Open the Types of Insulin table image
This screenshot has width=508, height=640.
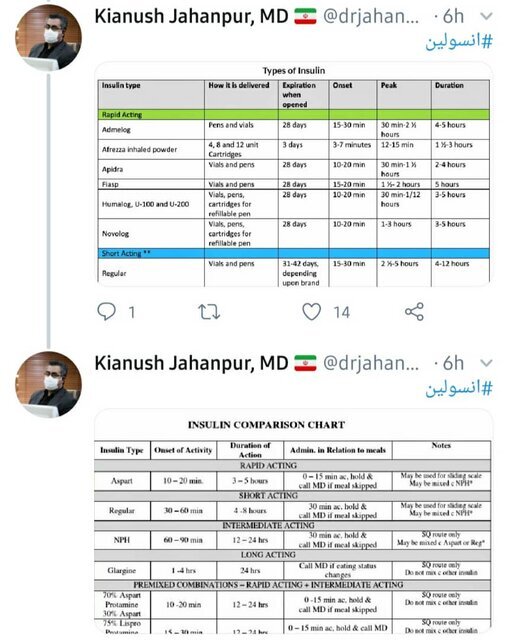293,174
